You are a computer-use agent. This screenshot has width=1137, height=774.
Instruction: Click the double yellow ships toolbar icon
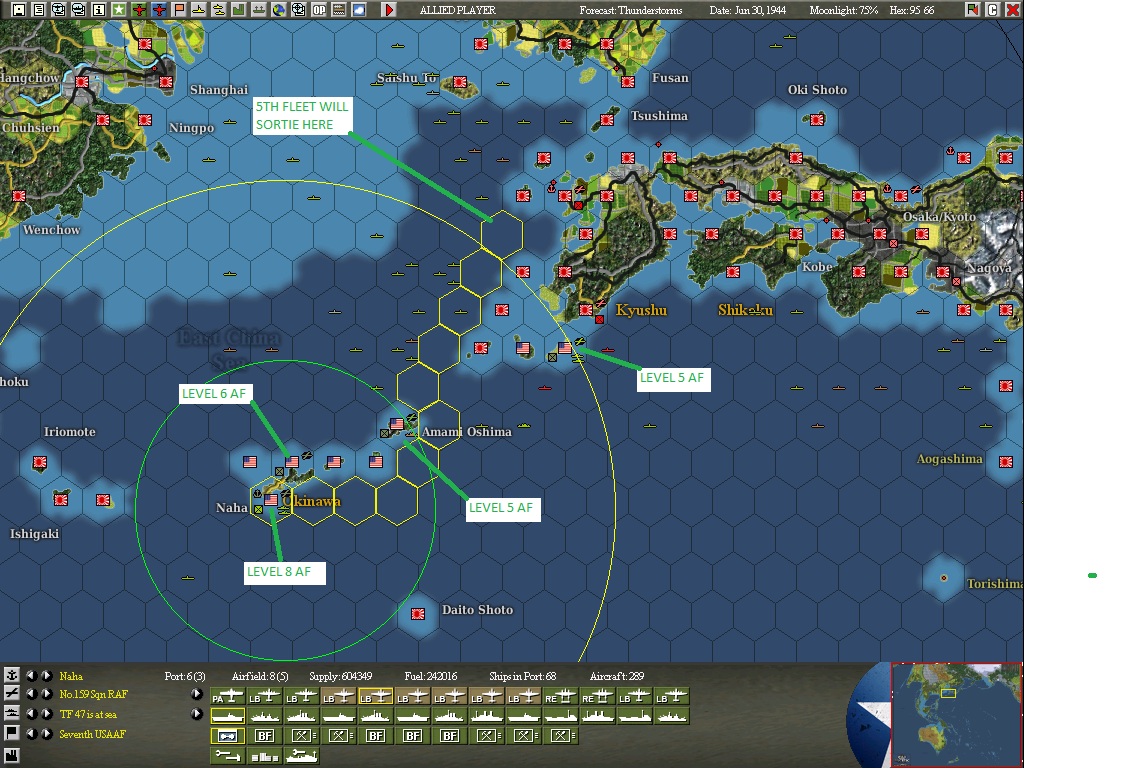[219, 10]
